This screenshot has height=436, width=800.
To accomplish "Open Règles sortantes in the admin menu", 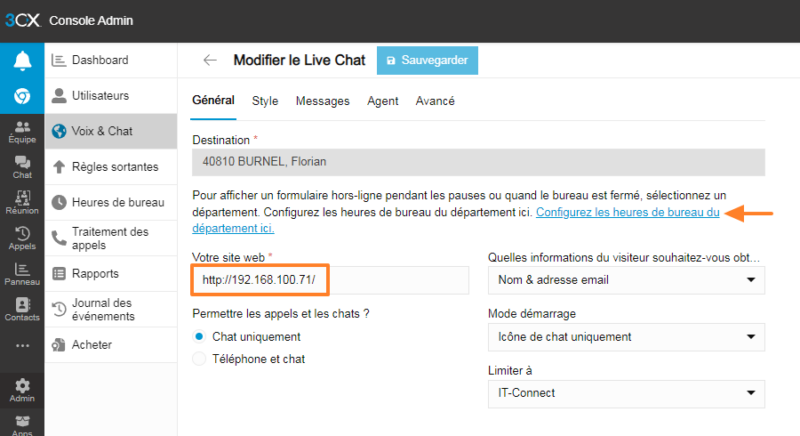I will 111,166.
